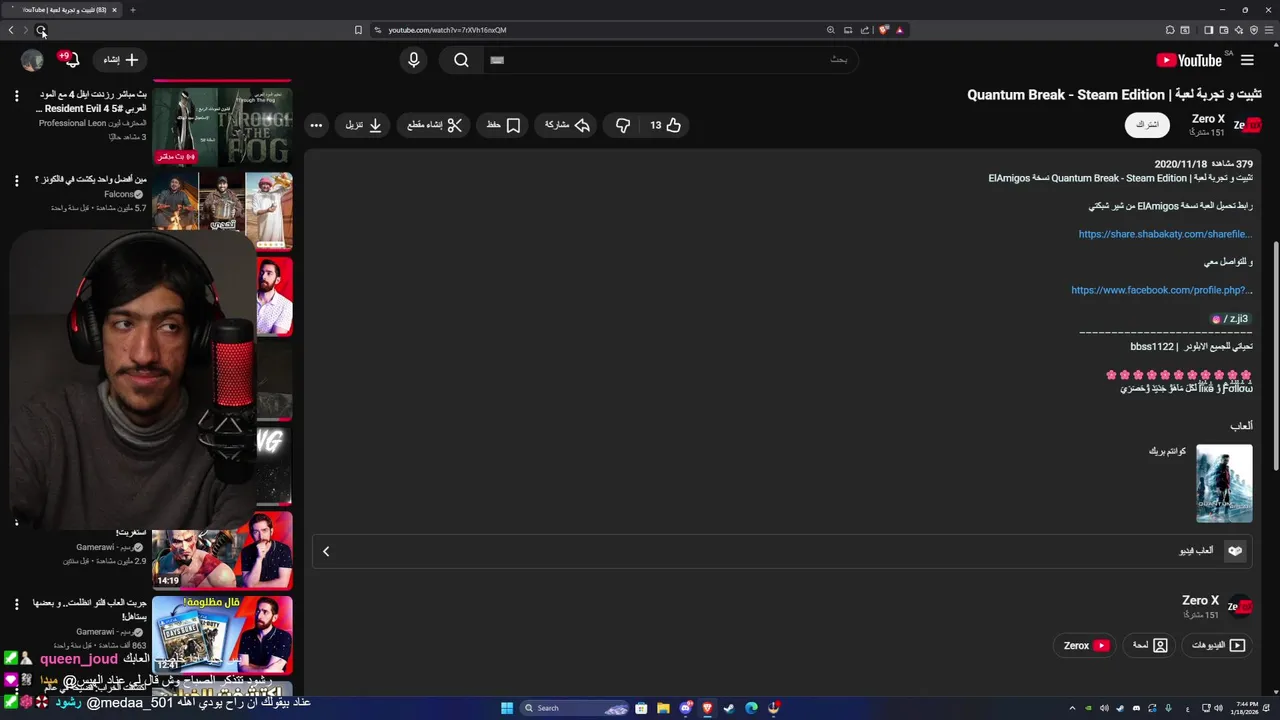The width and height of the screenshot is (1280, 720).
Task: Open the About chip for Zero X
Action: [1150, 645]
